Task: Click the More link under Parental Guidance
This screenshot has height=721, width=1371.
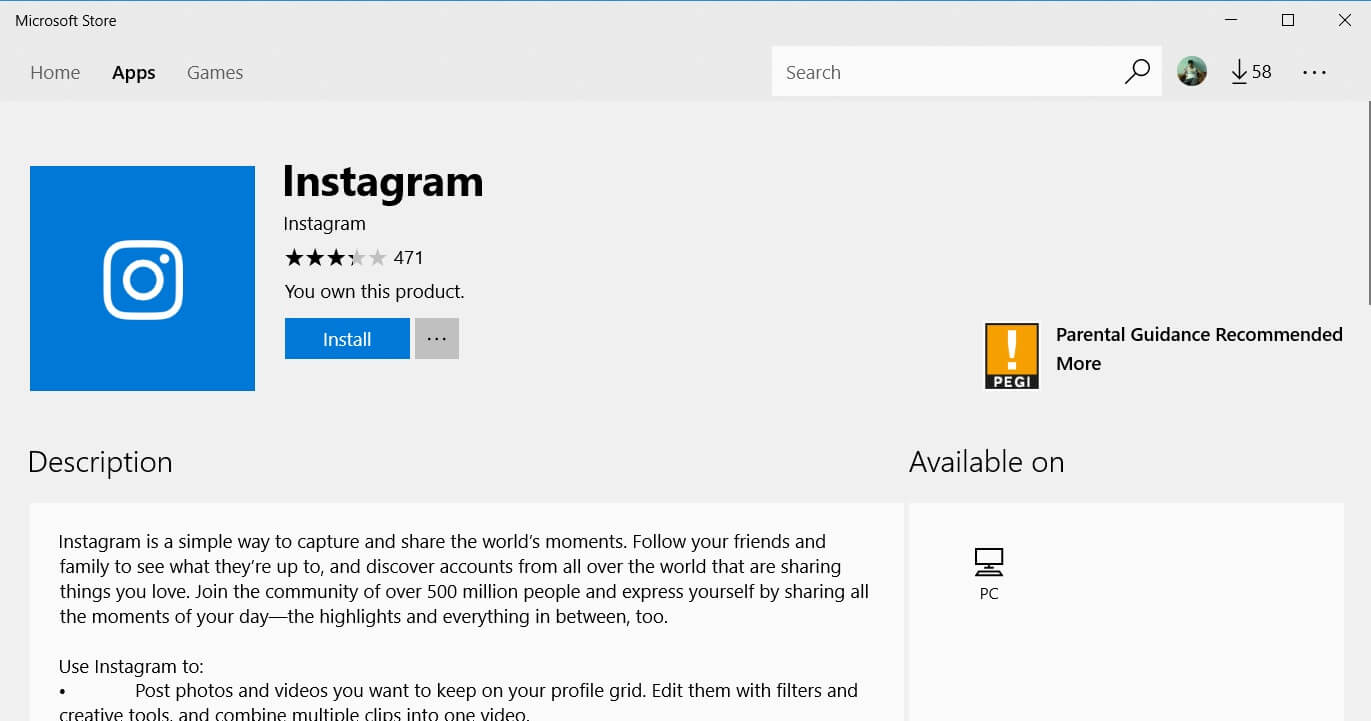Action: tap(1078, 364)
